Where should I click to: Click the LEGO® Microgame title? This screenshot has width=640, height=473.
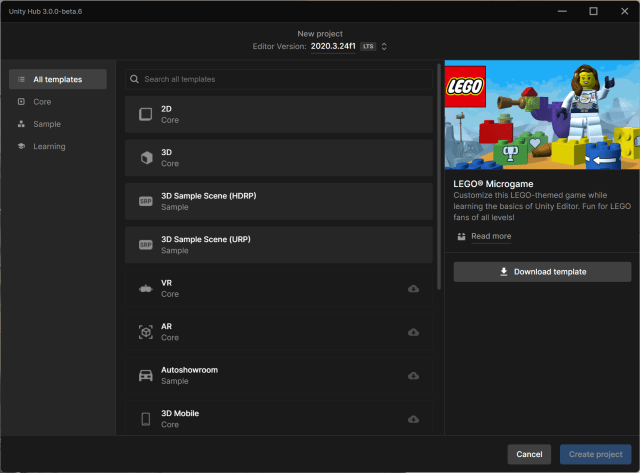493,184
